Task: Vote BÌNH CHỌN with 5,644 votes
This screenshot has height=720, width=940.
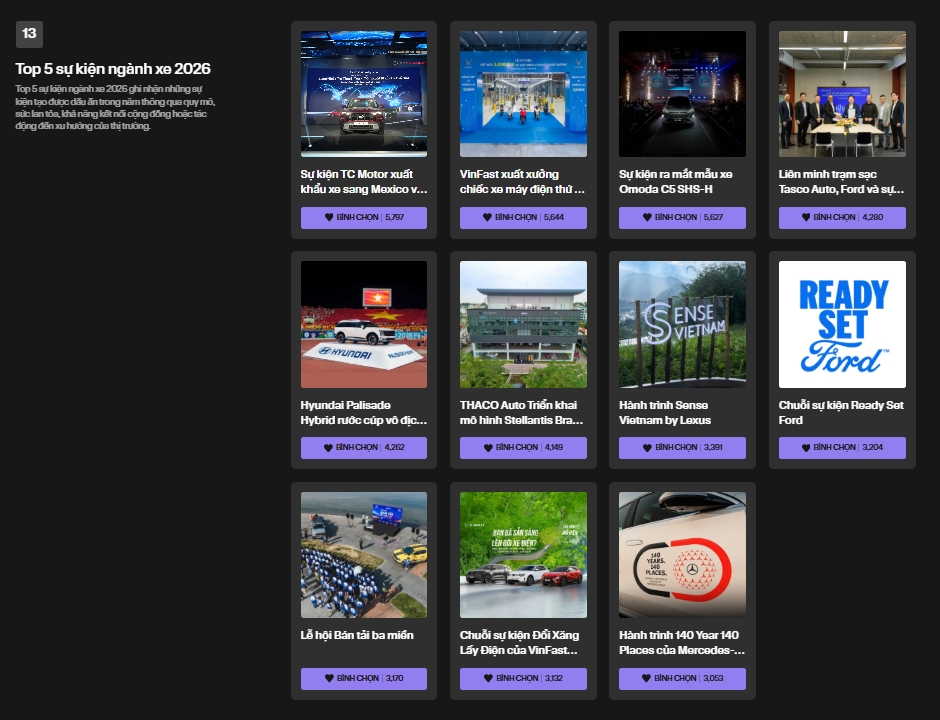Action: (x=523, y=218)
